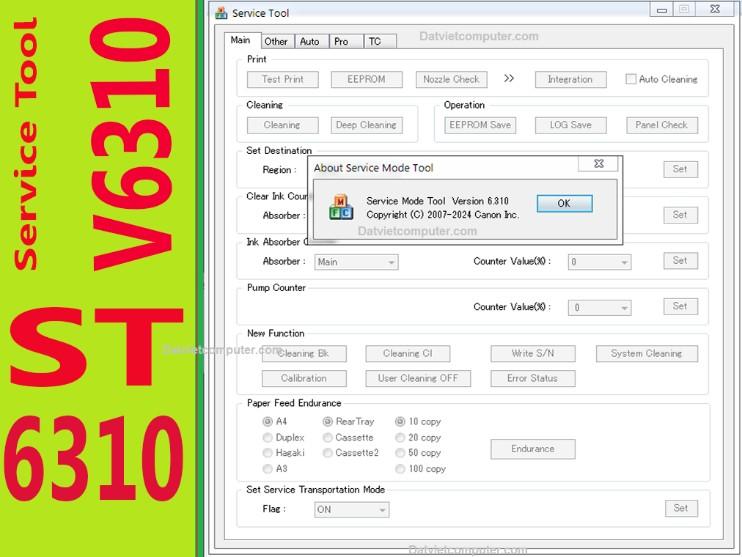
Task: Select 20 copy radio button
Action: (x=400, y=437)
